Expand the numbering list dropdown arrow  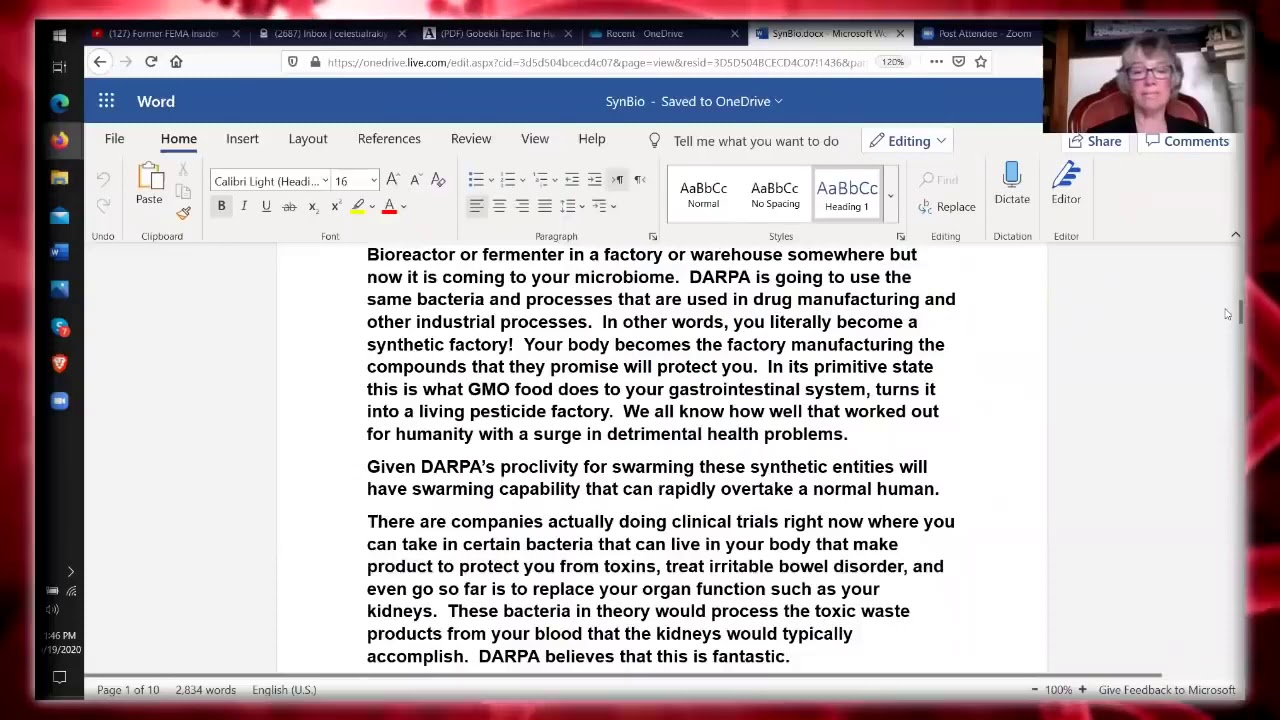(x=523, y=180)
